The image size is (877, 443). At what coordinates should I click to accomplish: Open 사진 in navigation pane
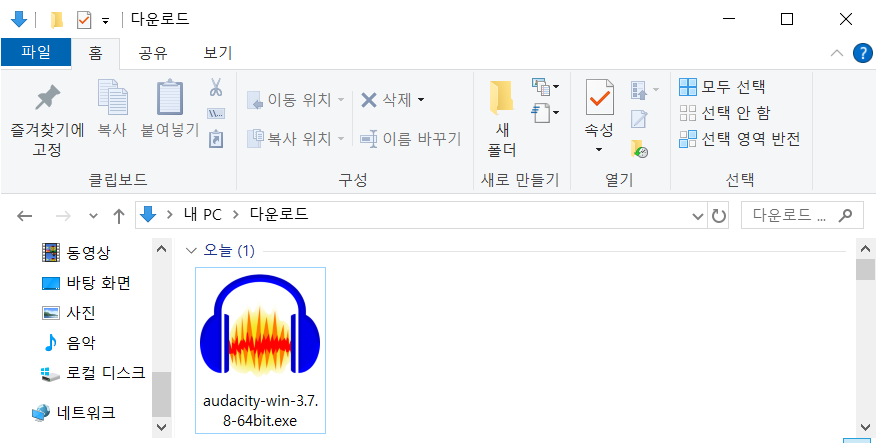tap(68, 313)
